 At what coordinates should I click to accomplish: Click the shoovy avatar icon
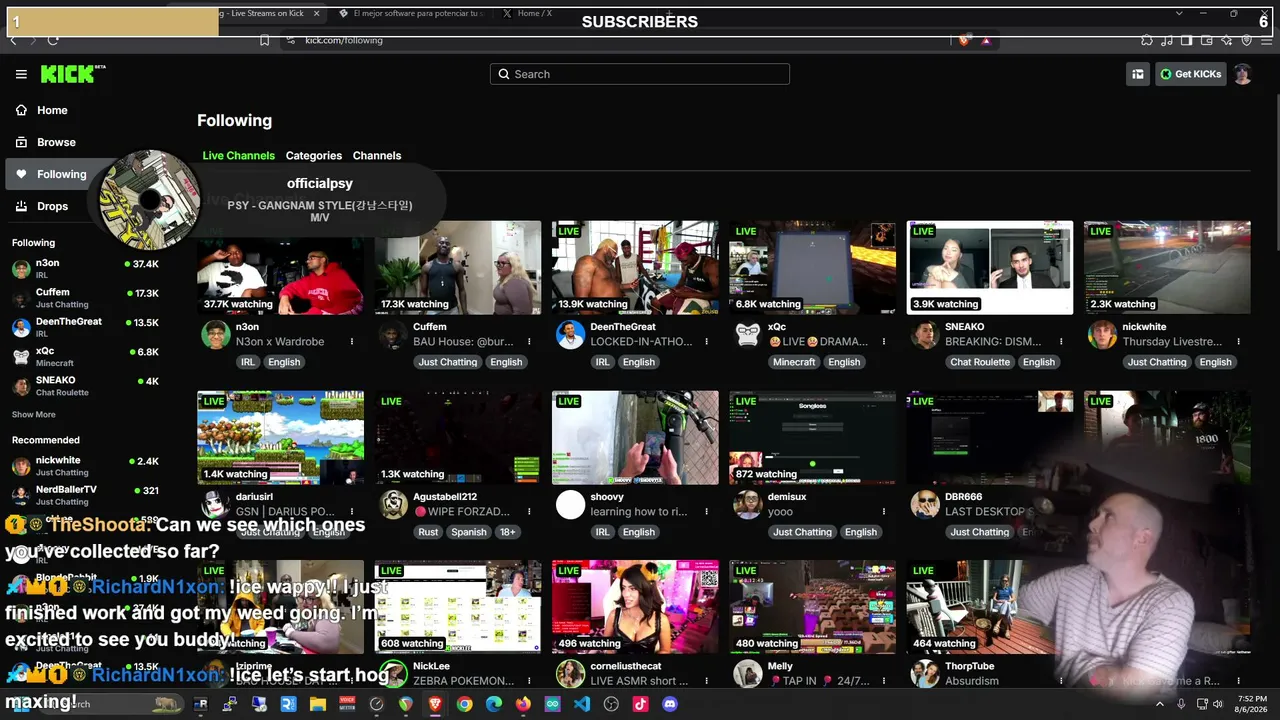[570, 505]
